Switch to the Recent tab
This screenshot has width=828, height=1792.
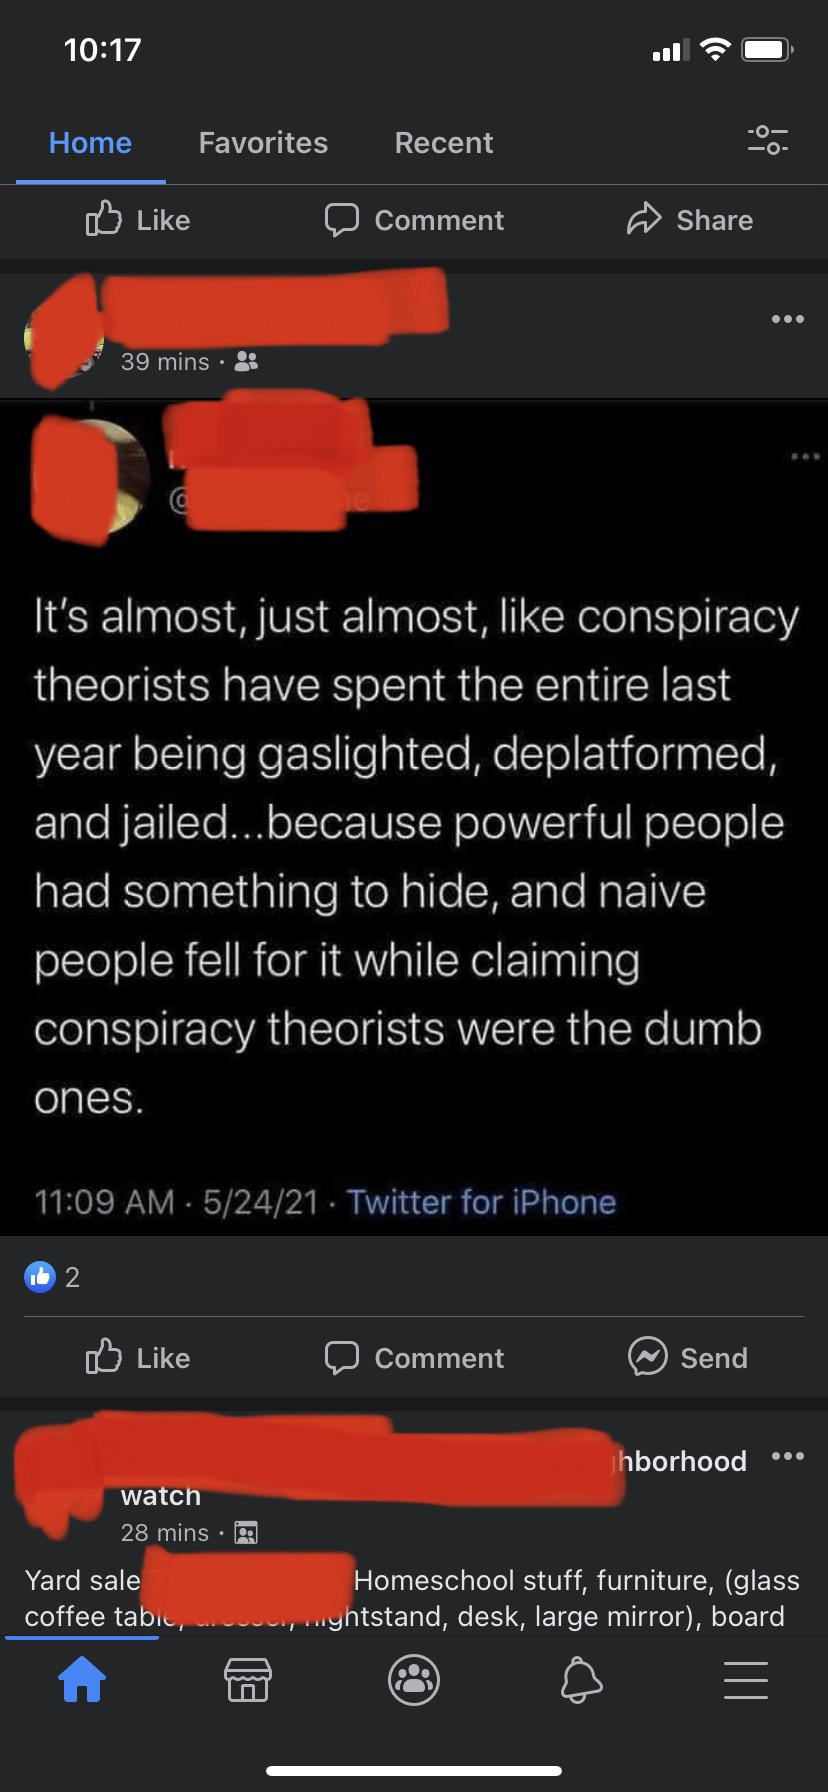[x=444, y=143]
